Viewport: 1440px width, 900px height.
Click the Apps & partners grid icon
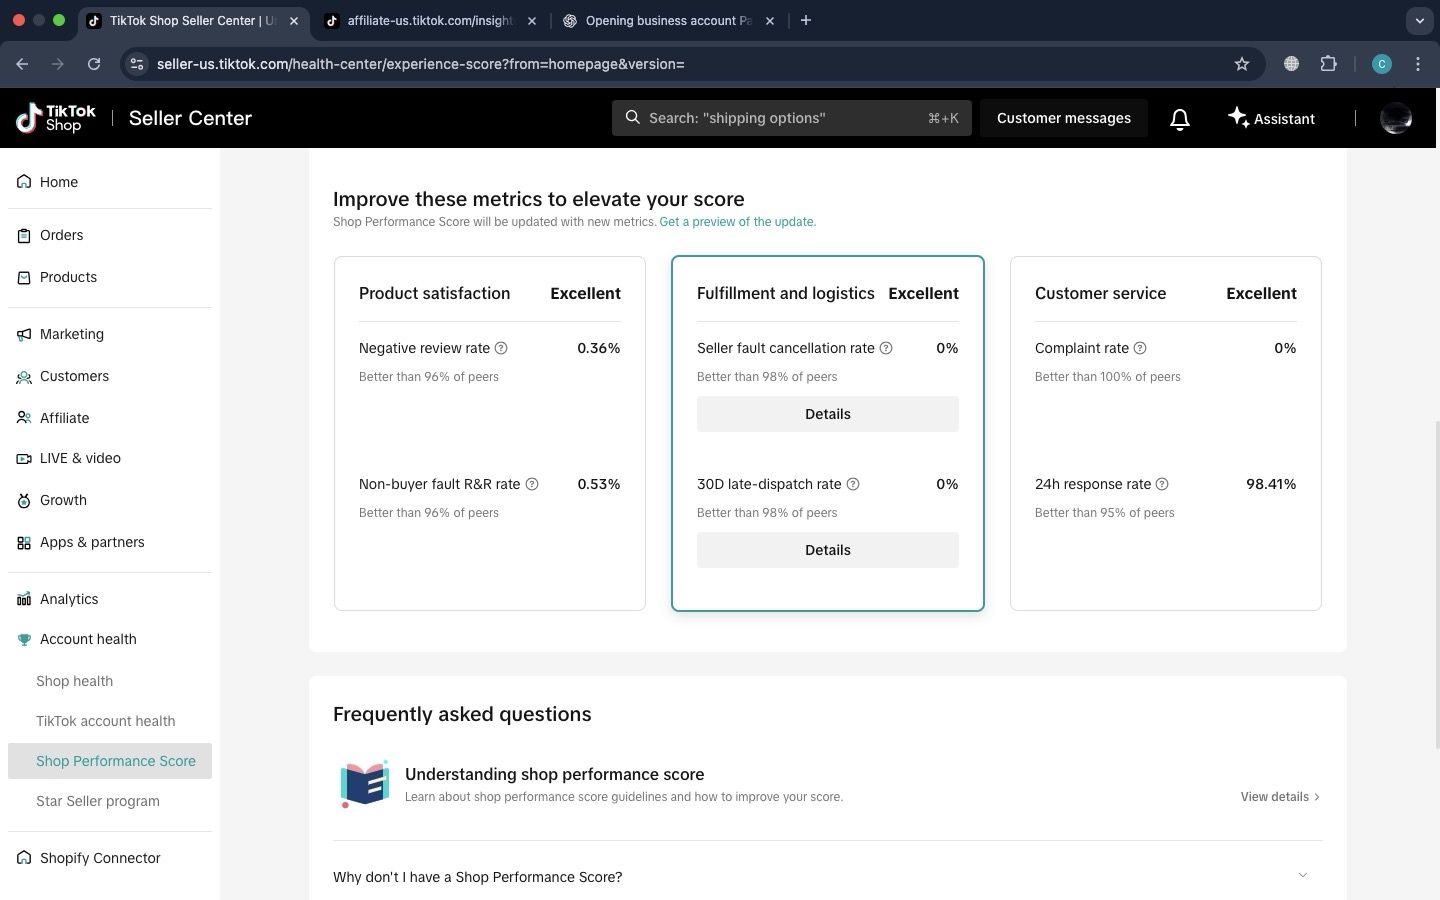pyautogui.click(x=24, y=542)
